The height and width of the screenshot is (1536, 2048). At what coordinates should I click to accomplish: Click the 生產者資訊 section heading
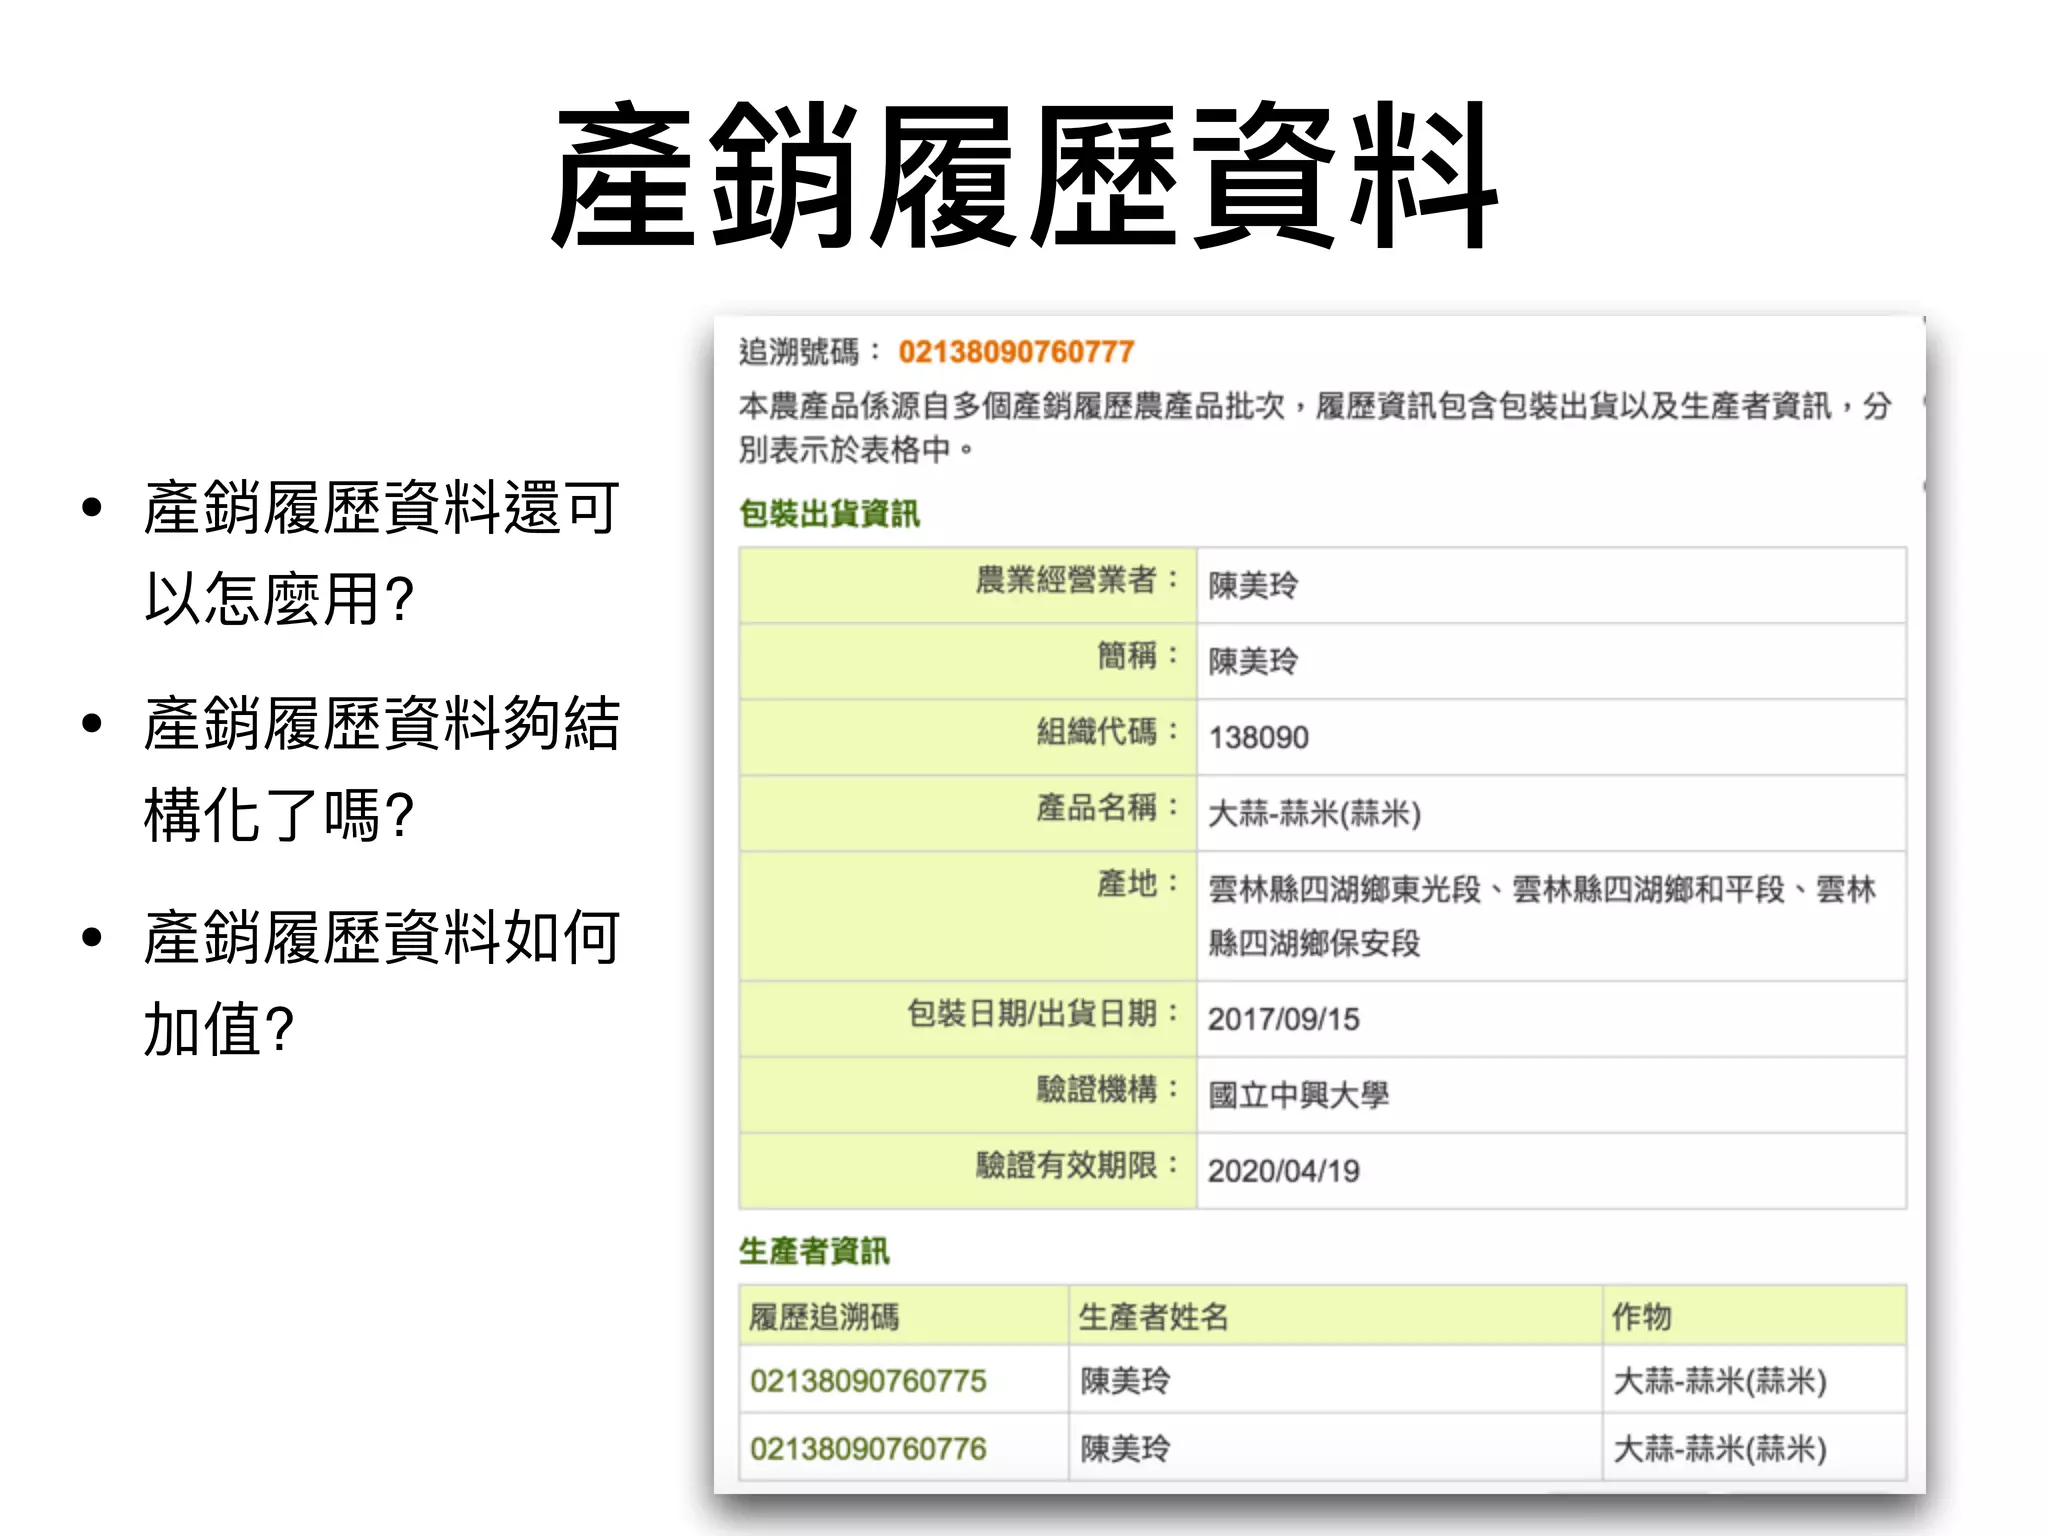[814, 1251]
